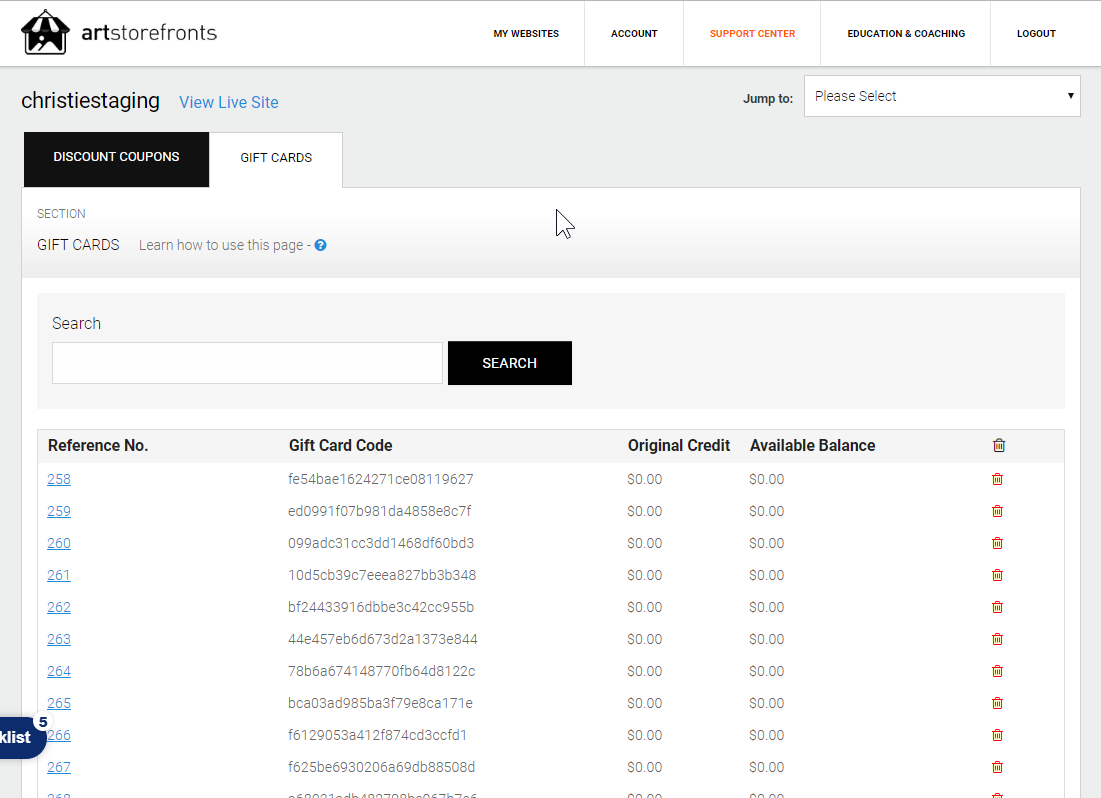
Task: Click the help question mark icon
Action: pyautogui.click(x=321, y=245)
